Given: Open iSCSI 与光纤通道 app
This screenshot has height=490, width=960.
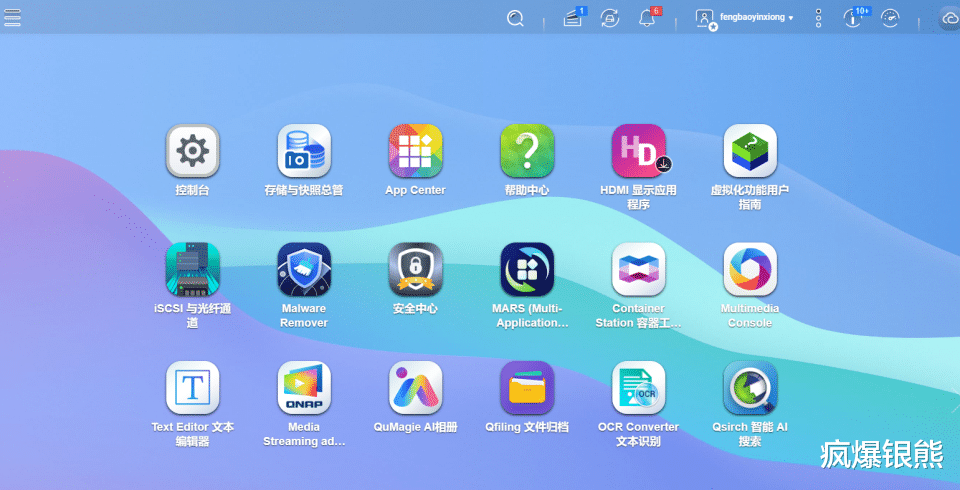Looking at the screenshot, I should tap(192, 269).
